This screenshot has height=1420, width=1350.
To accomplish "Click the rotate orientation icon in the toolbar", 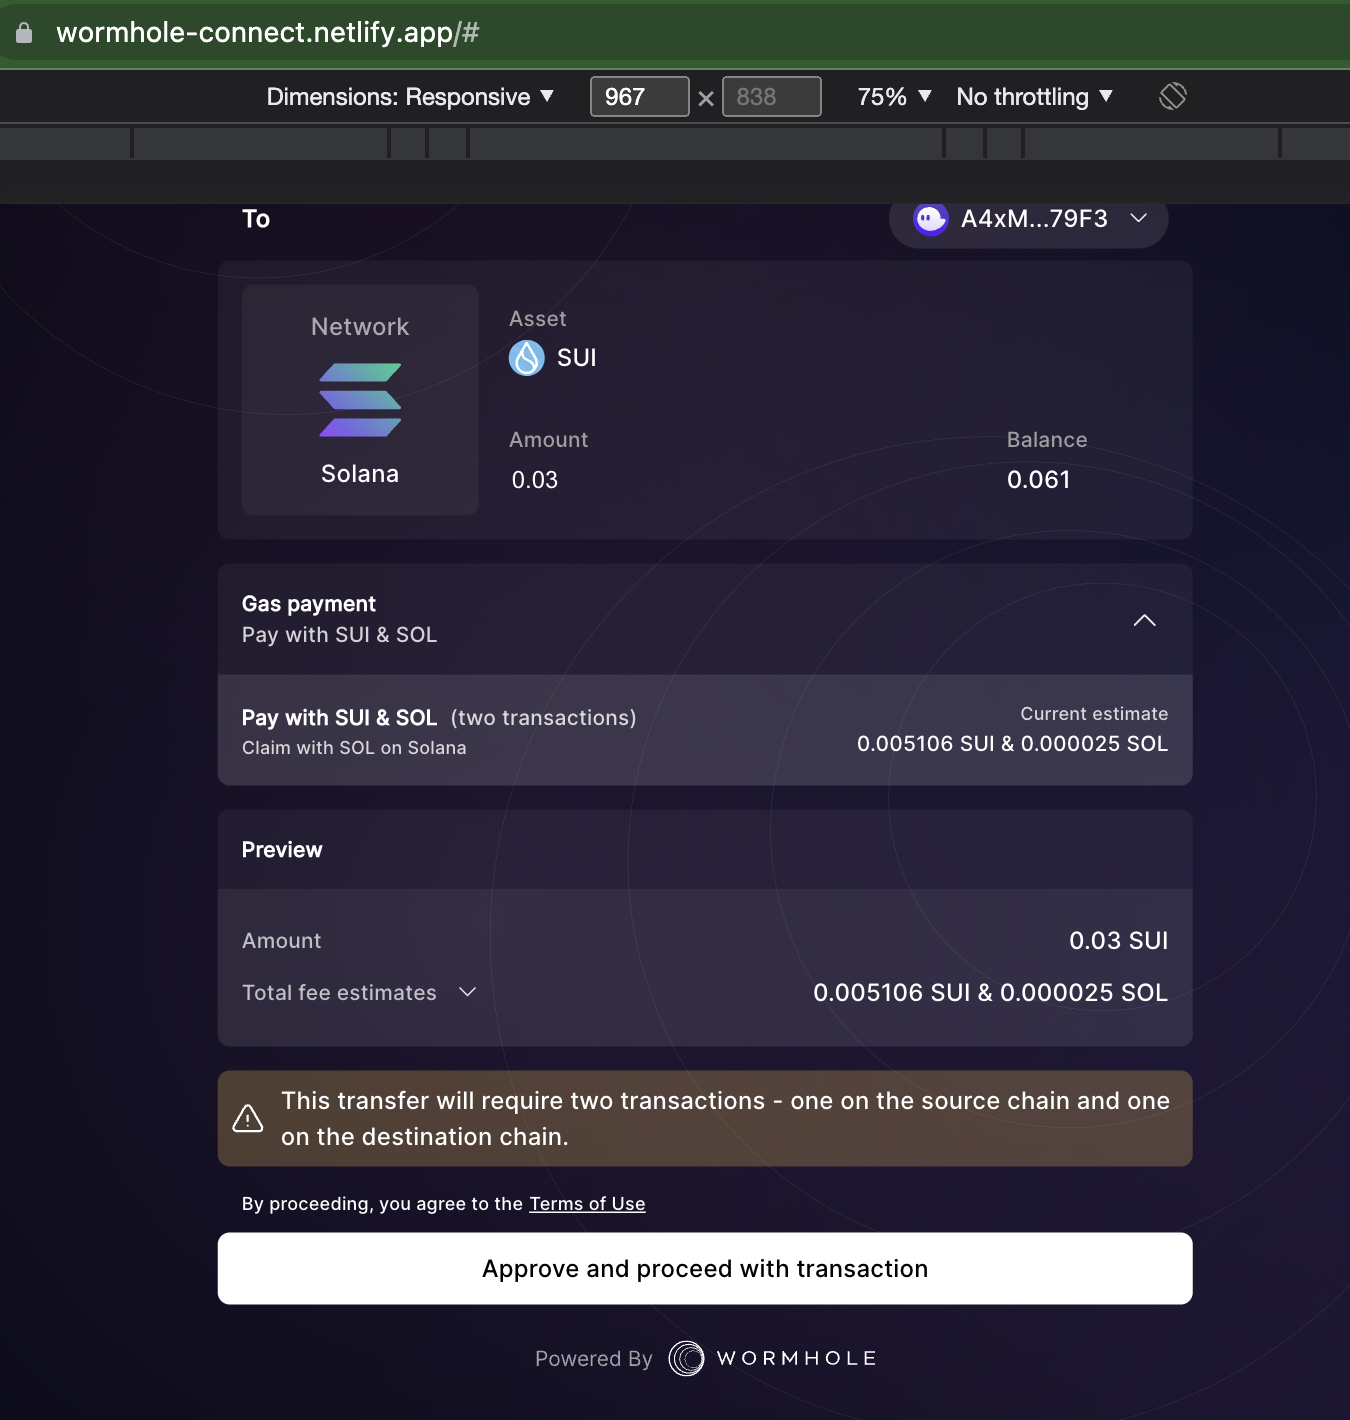I will click(x=1172, y=96).
